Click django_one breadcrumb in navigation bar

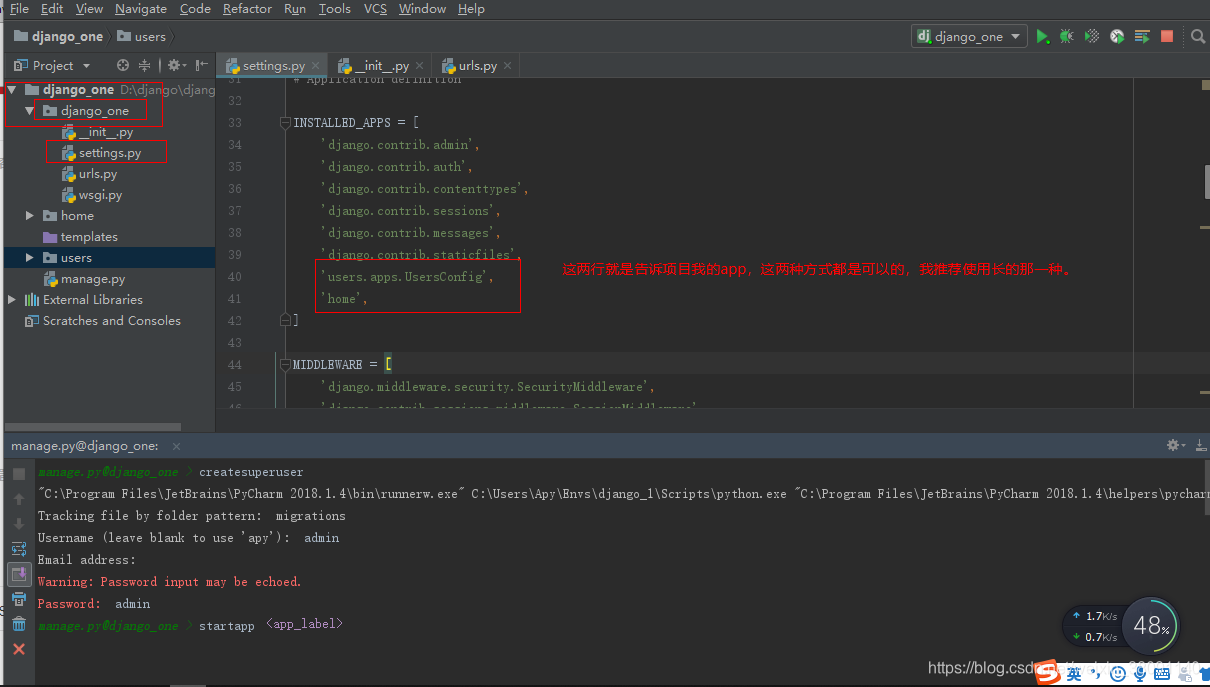pos(58,37)
